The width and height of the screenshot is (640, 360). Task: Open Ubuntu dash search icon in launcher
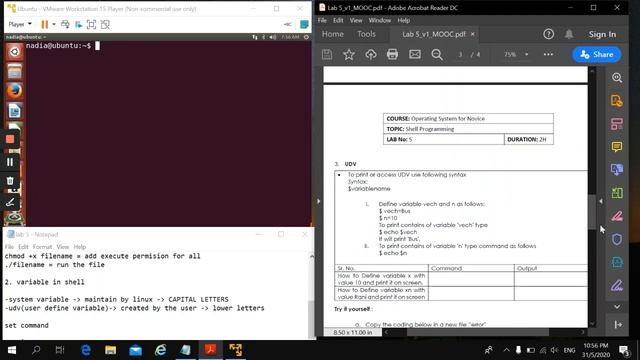[14, 52]
